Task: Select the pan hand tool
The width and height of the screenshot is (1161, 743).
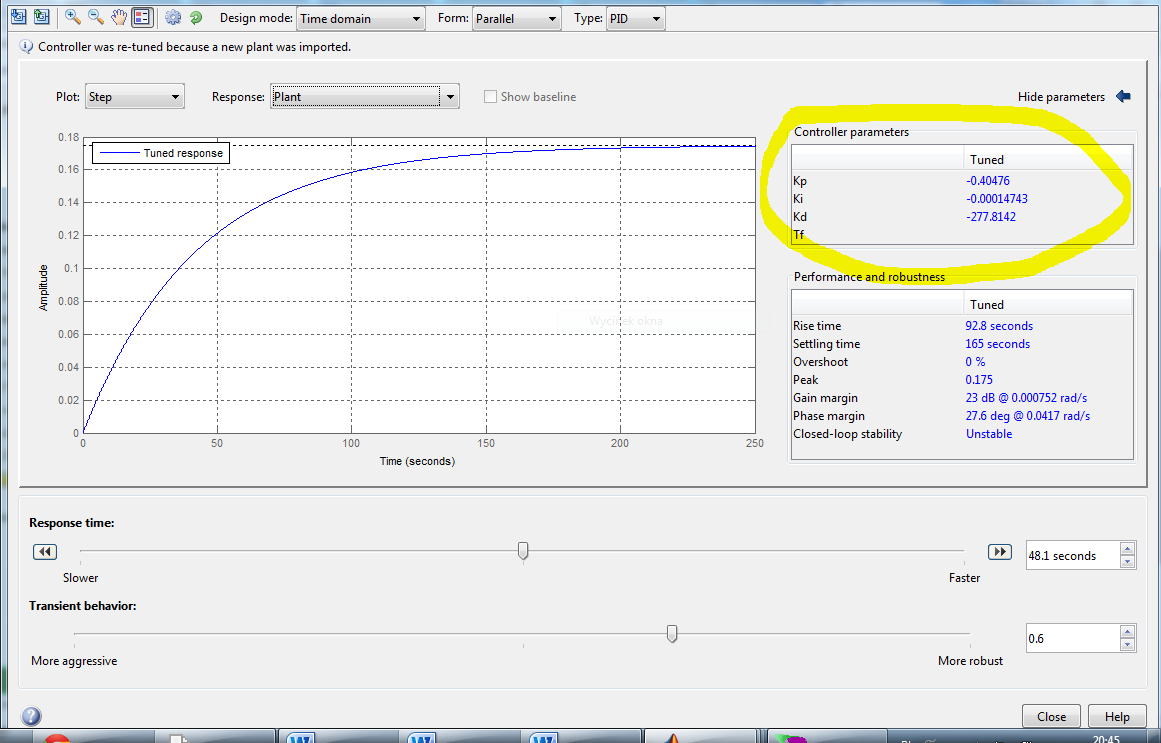Action: coord(118,17)
